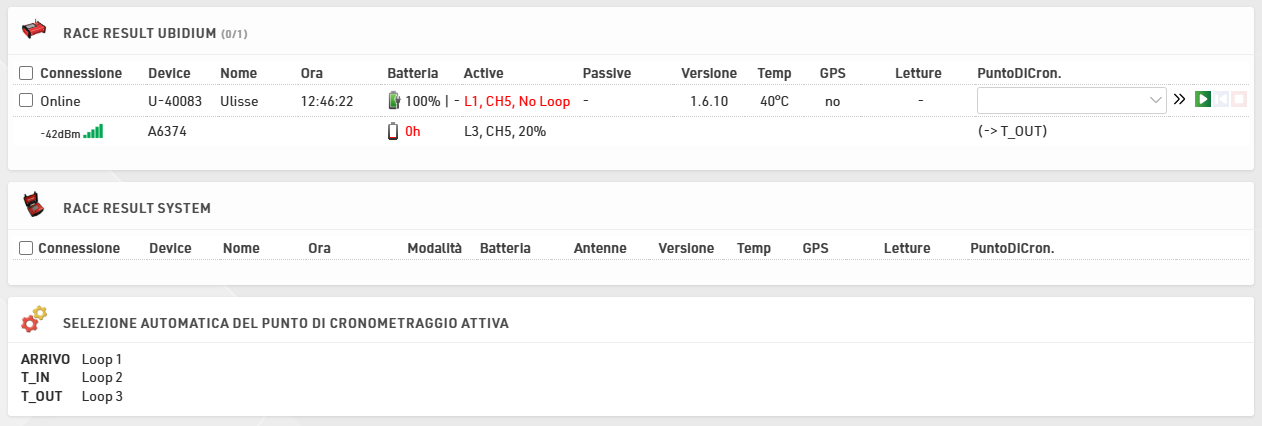The height and width of the screenshot is (426, 1262).
Task: Click the ARRIVO timing point entry
Action: tap(46, 359)
